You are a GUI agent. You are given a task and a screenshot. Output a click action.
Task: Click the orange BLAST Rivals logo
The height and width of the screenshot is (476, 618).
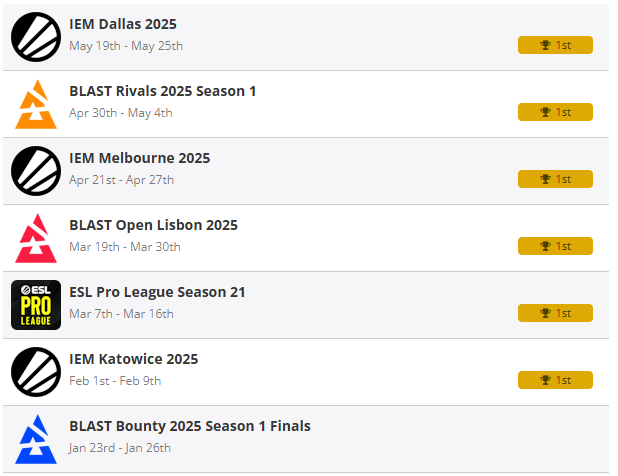pos(36,104)
